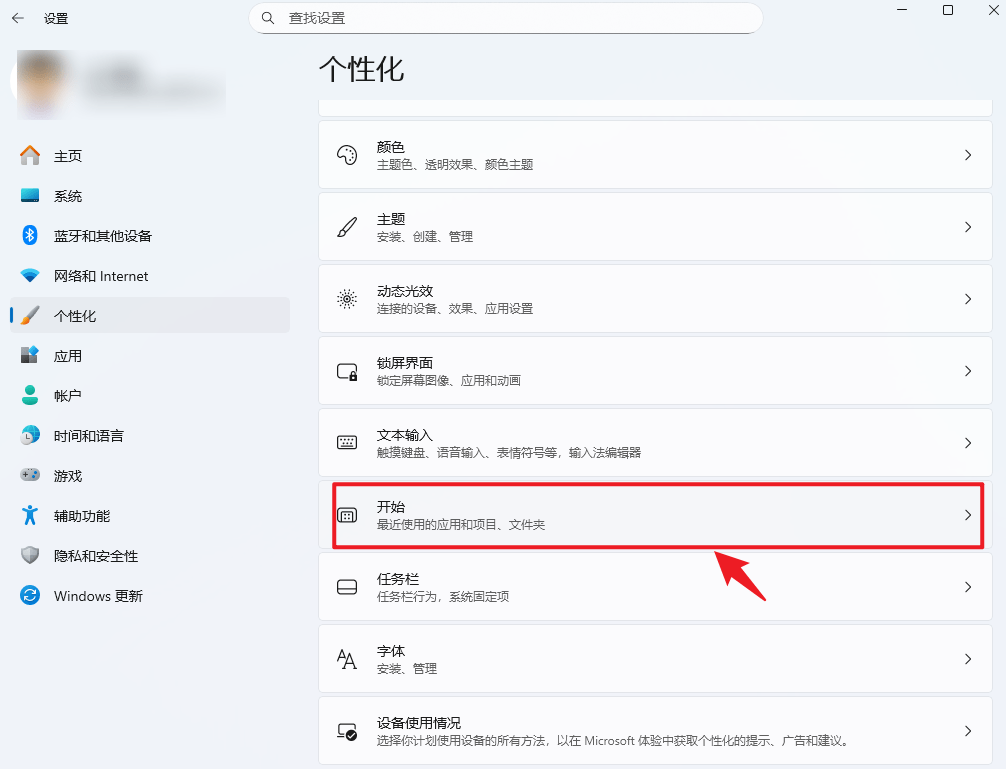Go to 网络和 Internet settings
The height and width of the screenshot is (769, 1006).
click(100, 276)
